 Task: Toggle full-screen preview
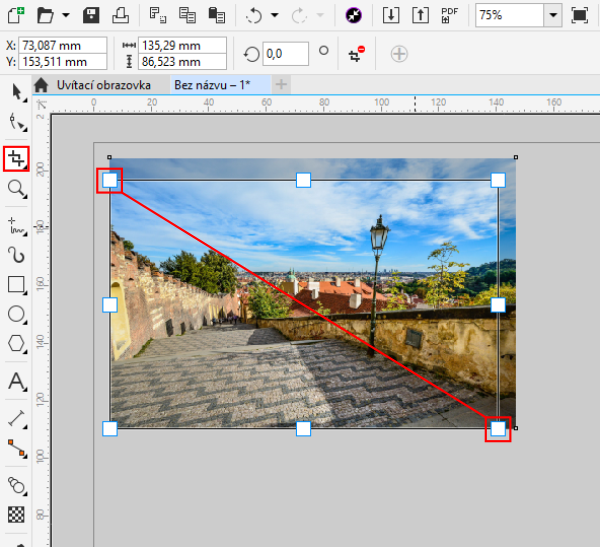(579, 15)
